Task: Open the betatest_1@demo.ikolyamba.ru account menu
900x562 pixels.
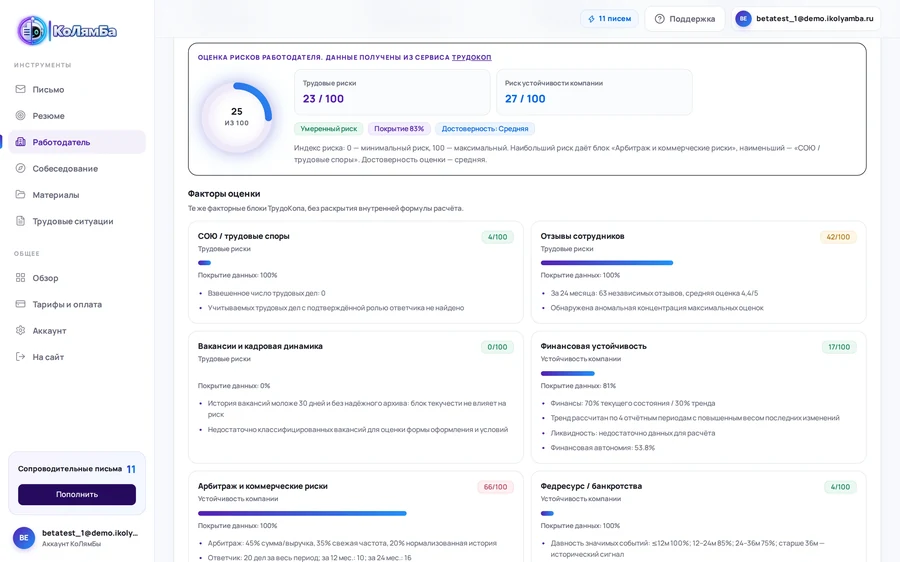Action: tap(805, 19)
